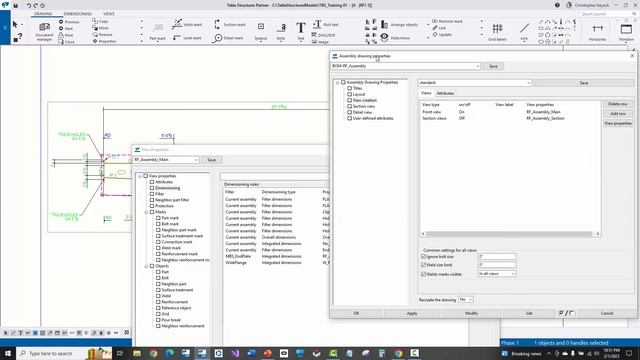Click the Part mark tool

[158, 32]
